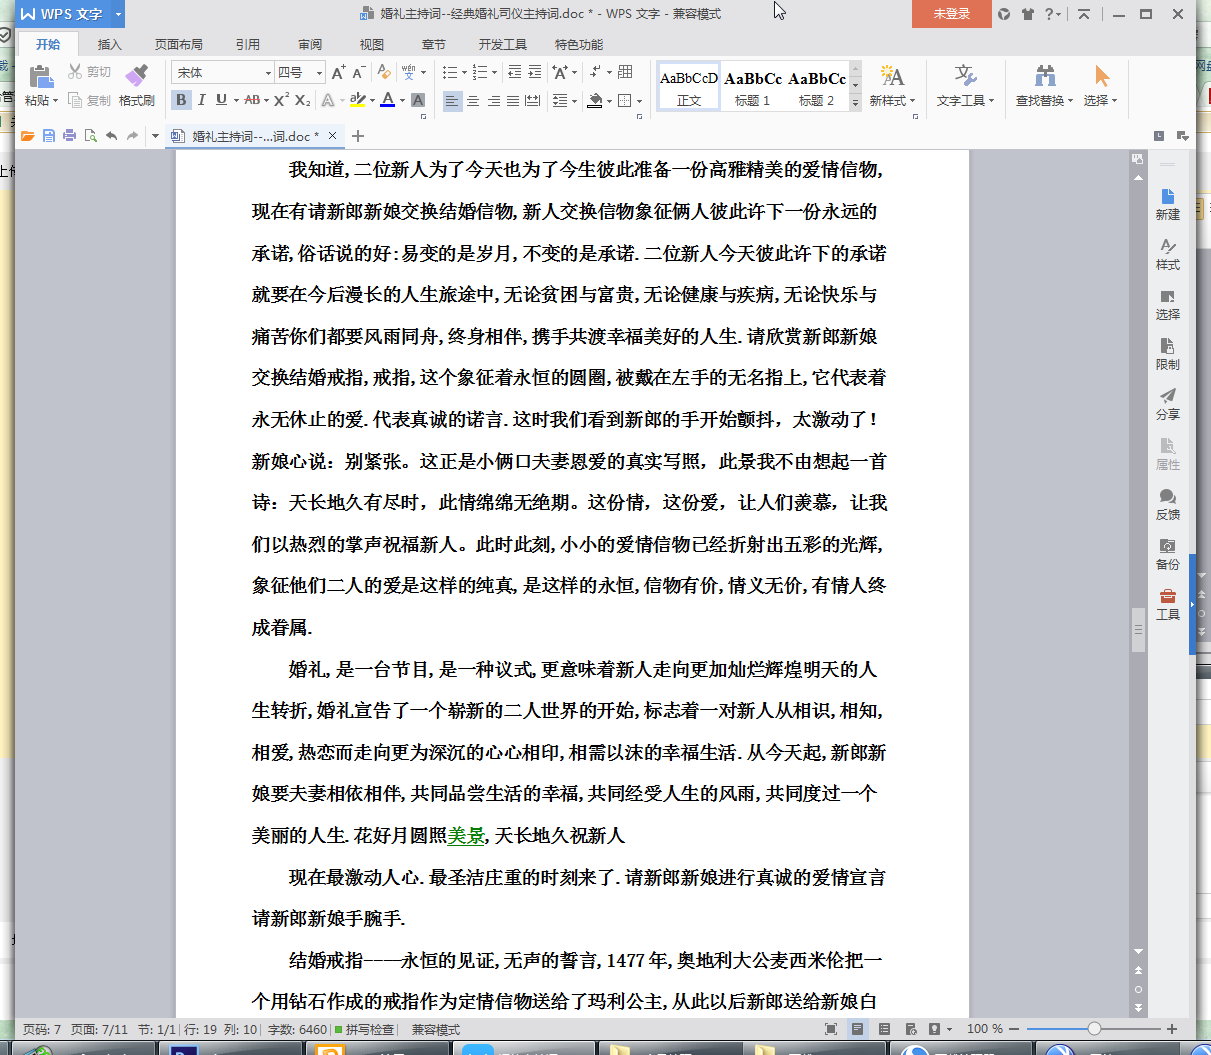Apply 标题 2 style
This screenshot has width=1211, height=1055.
[x=817, y=86]
